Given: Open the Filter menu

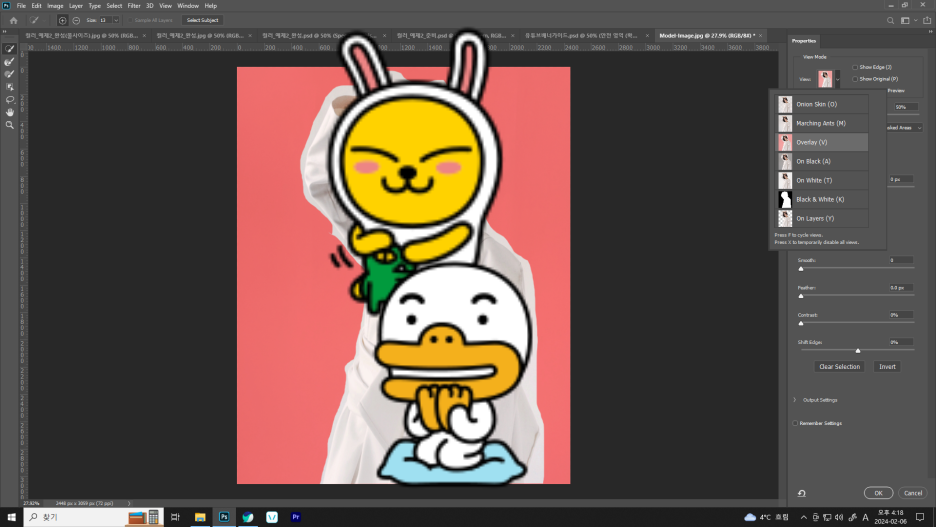Looking at the screenshot, I should click(134, 5).
